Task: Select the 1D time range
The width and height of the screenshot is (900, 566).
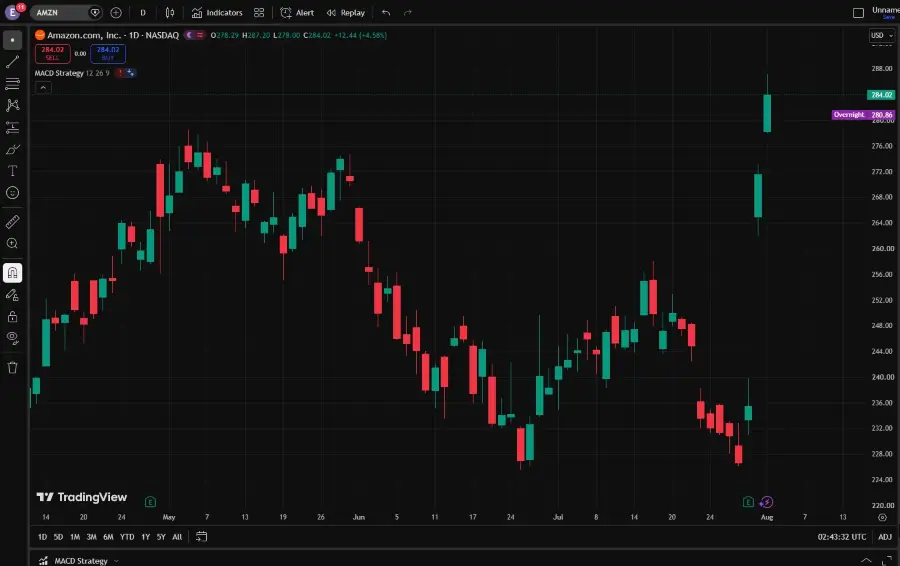Action: tap(42, 537)
